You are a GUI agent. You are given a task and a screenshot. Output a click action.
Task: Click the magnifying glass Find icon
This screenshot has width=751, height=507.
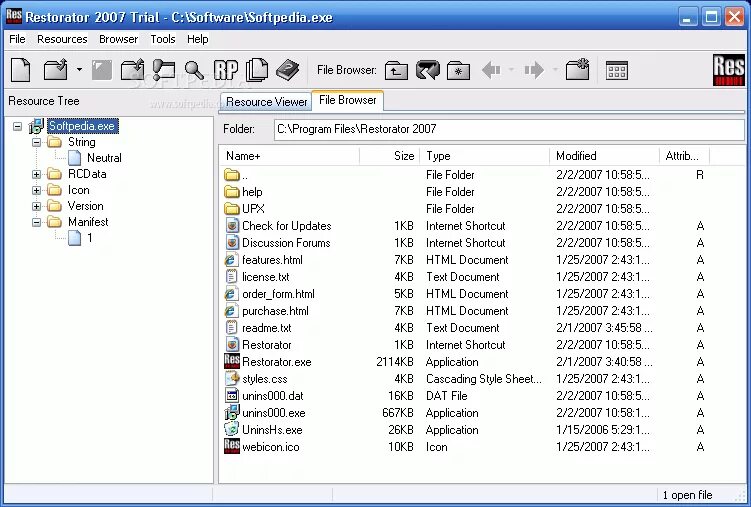pos(194,70)
